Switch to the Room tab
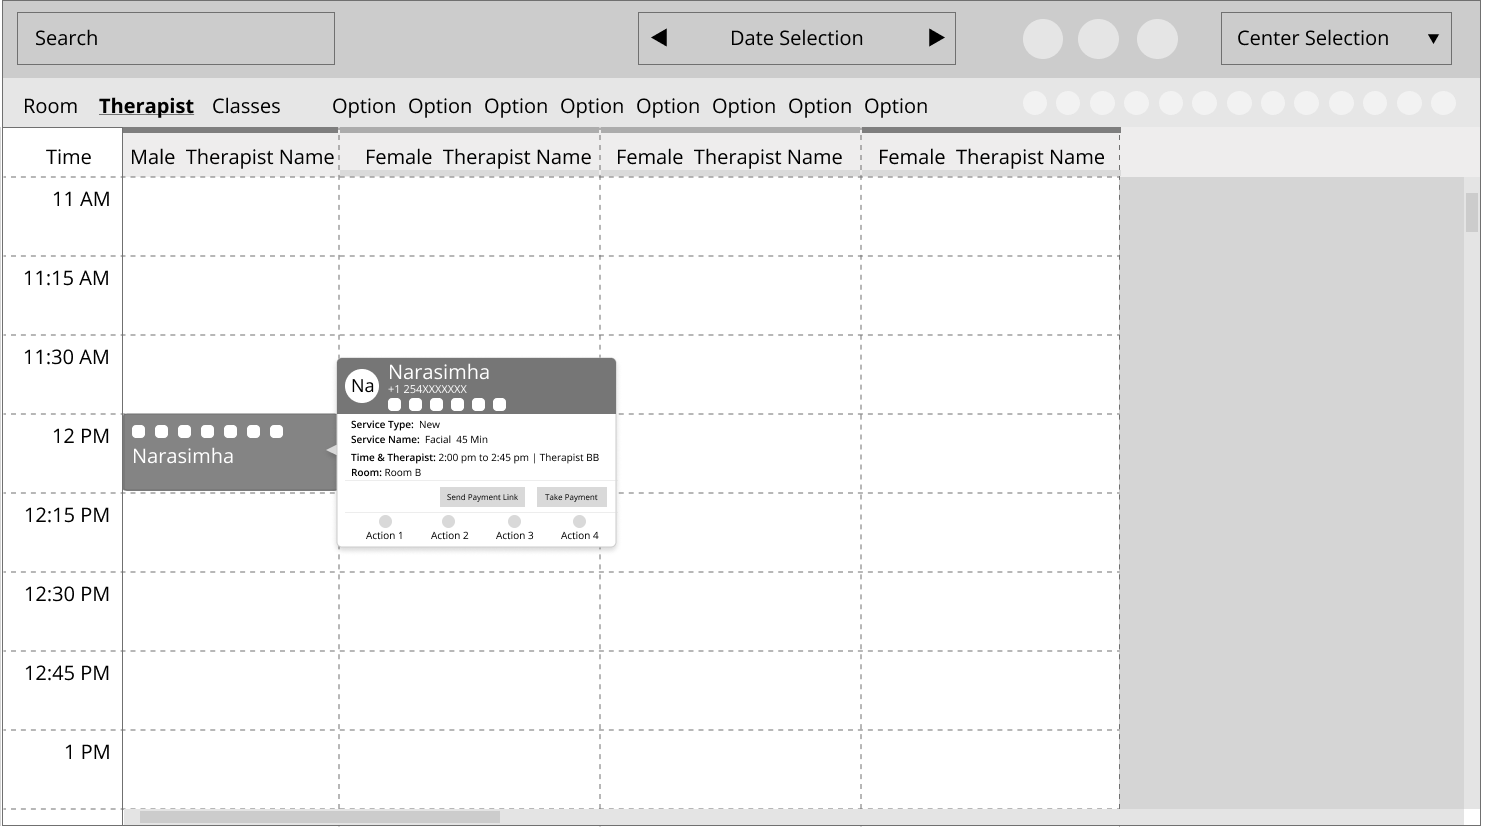1489x835 pixels. [x=50, y=105]
